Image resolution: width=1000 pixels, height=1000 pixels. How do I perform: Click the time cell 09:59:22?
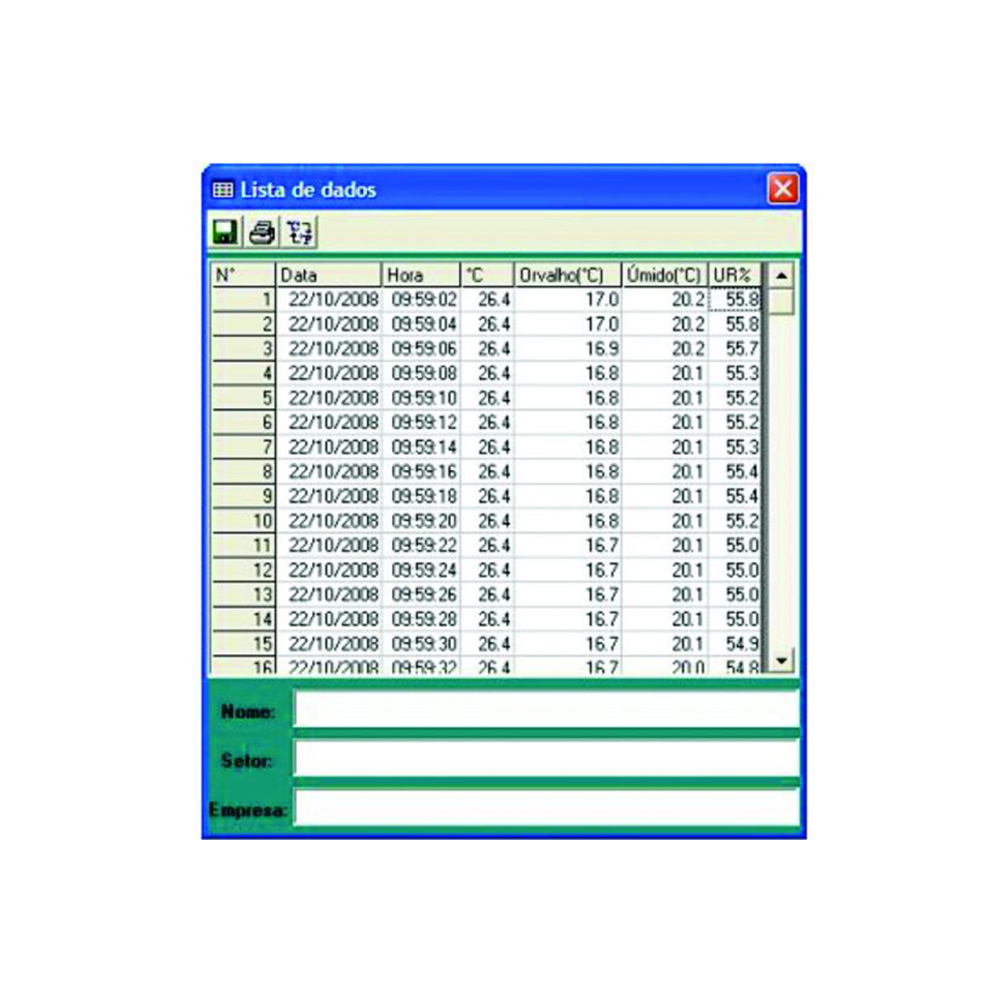coord(421,545)
